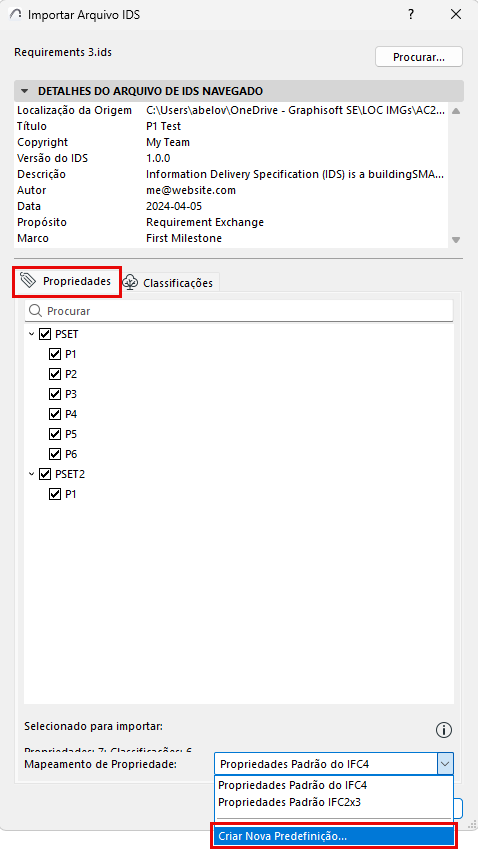The width and height of the screenshot is (478, 853).
Task: Select Propriedades Padrão IFC2x3 option
Action: tap(289, 802)
